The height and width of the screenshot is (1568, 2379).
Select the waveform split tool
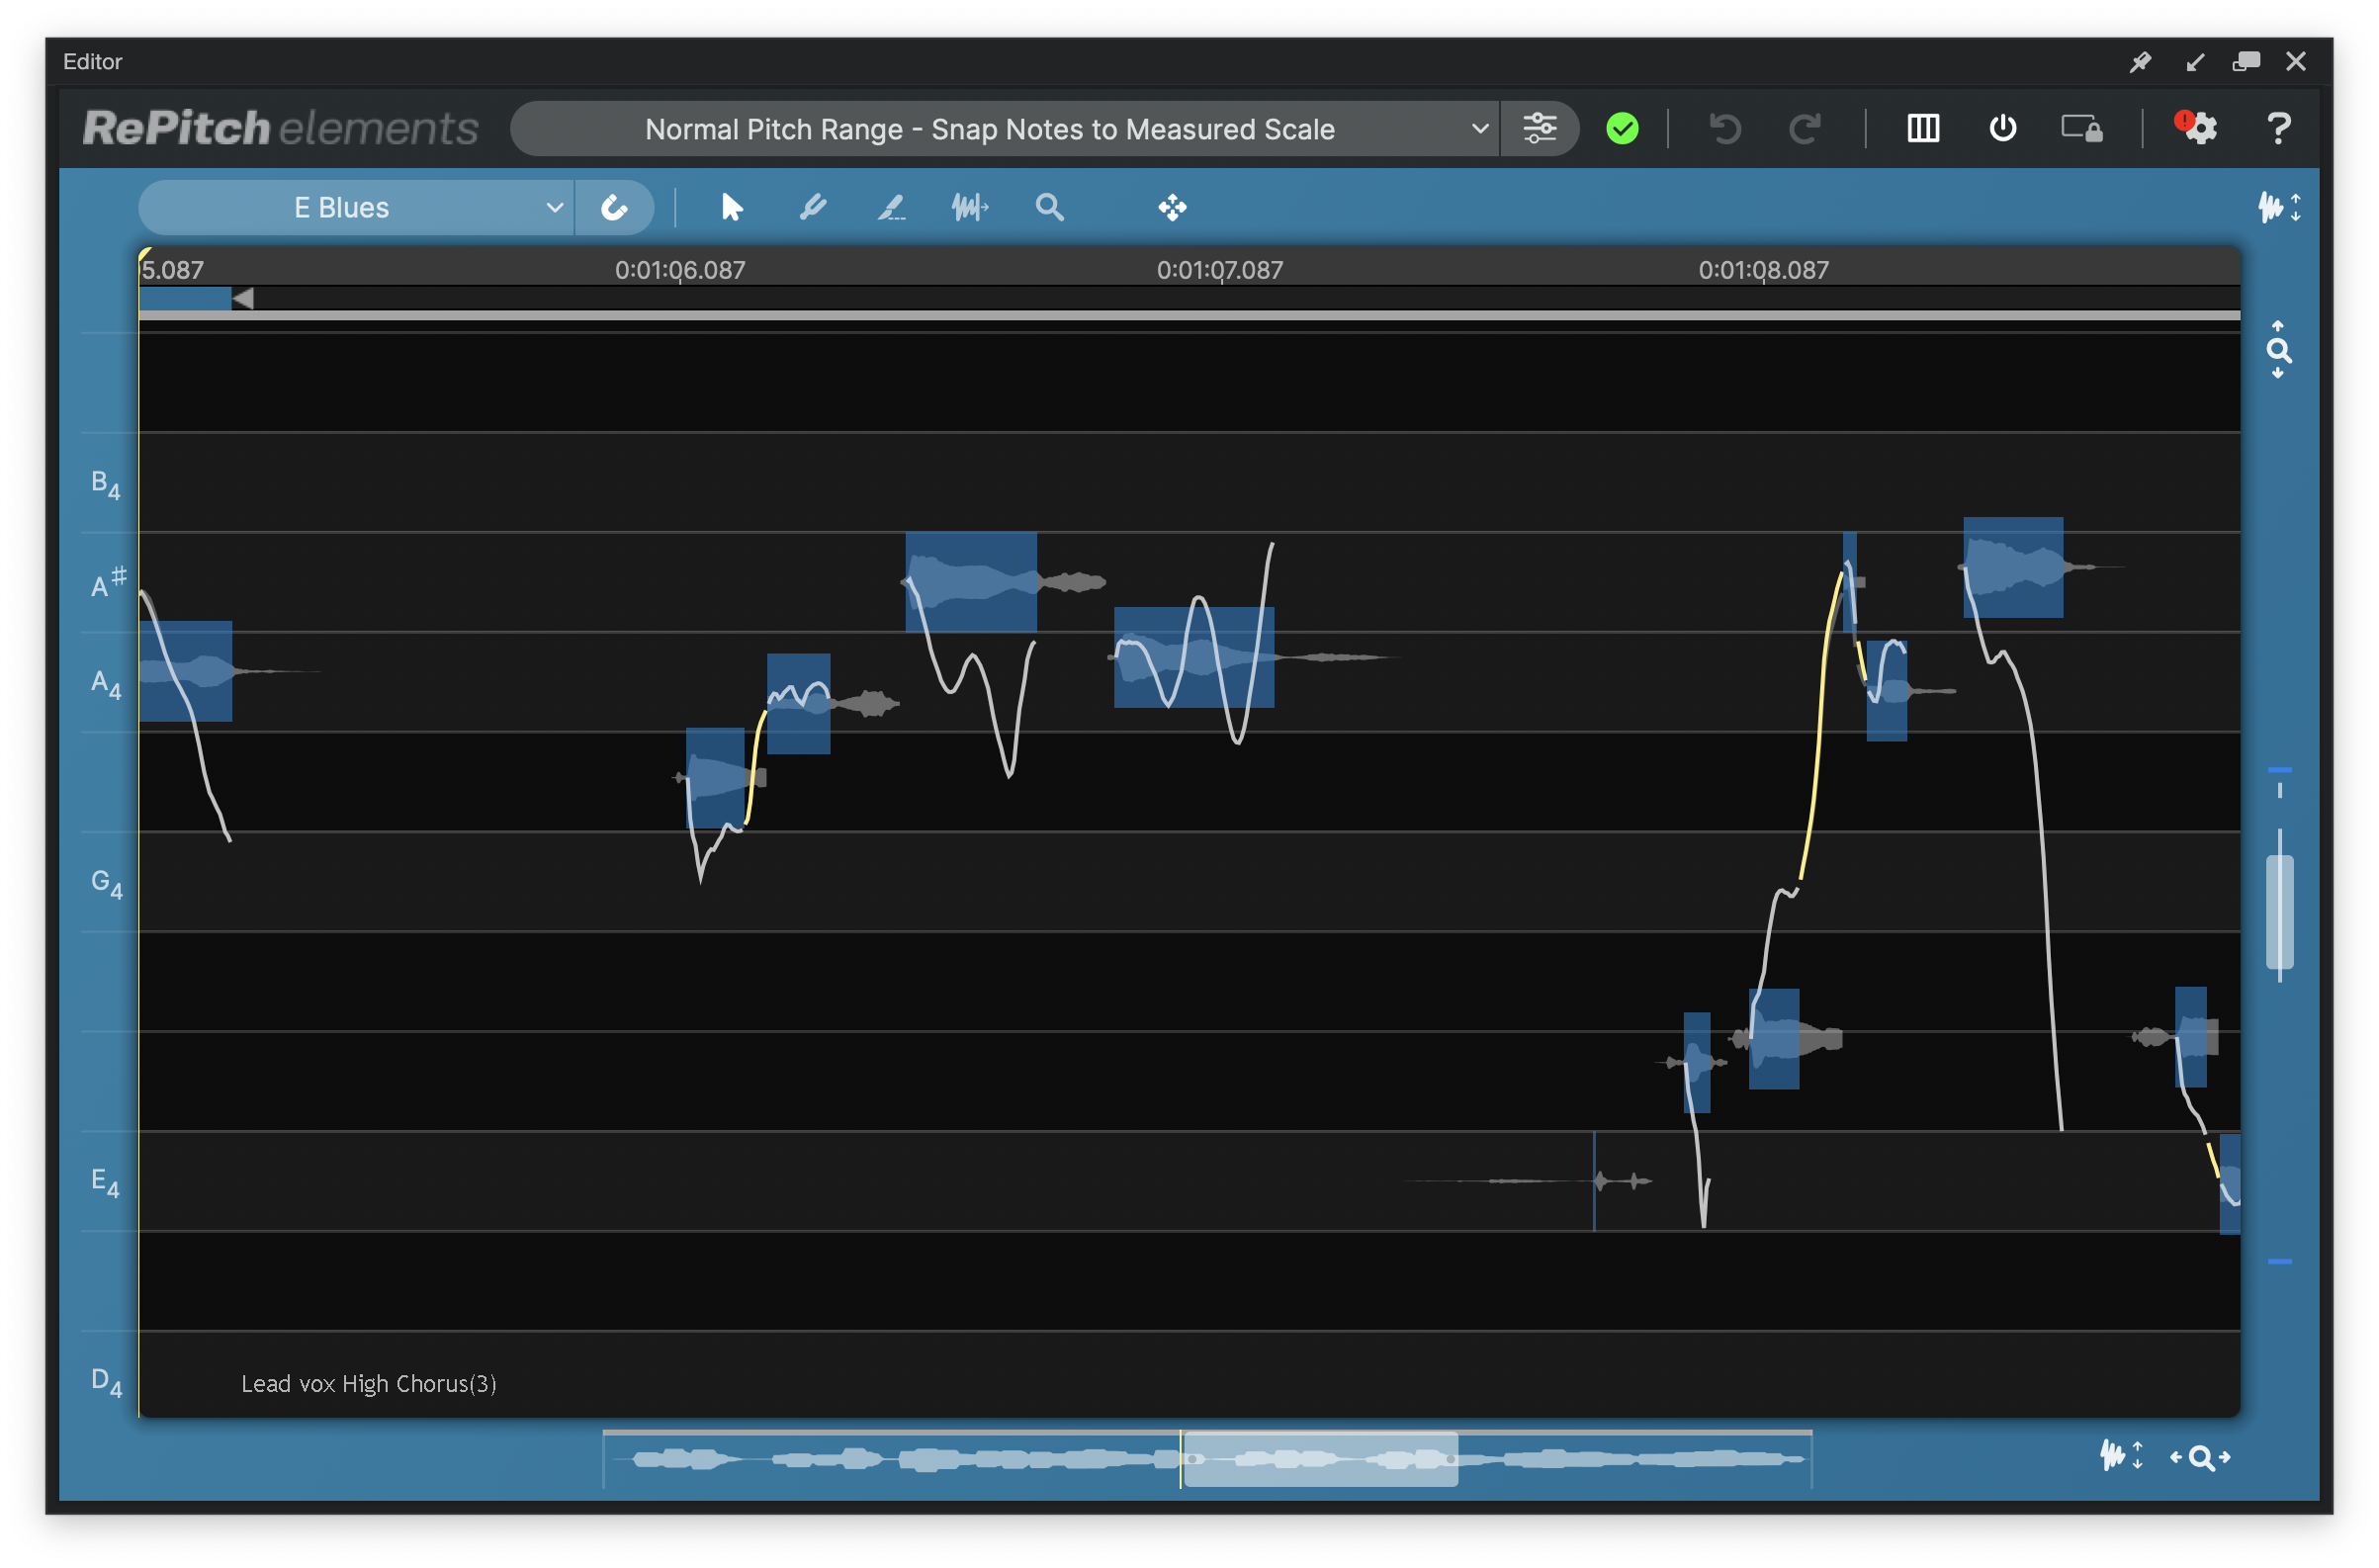[969, 208]
